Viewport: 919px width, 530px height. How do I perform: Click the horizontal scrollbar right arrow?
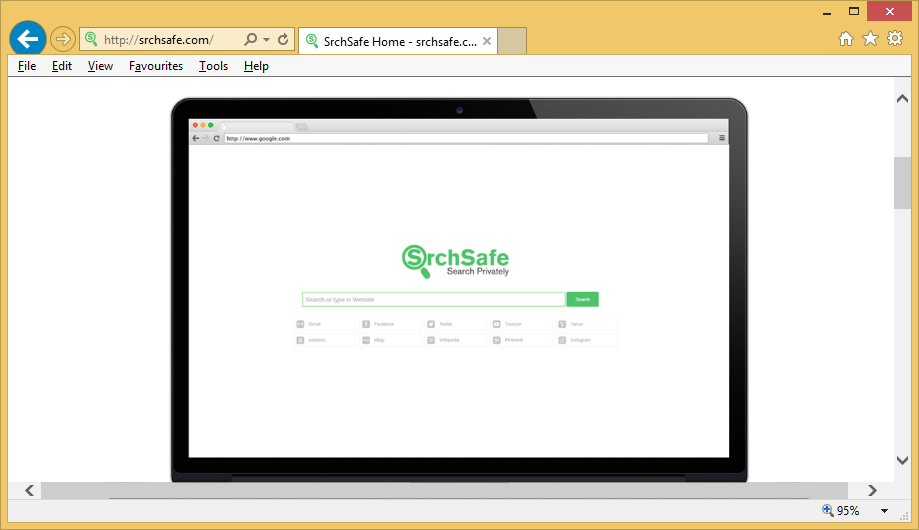point(872,490)
